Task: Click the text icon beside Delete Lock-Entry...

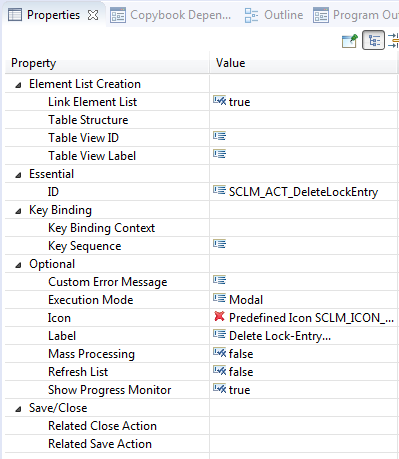Action: 220,334
